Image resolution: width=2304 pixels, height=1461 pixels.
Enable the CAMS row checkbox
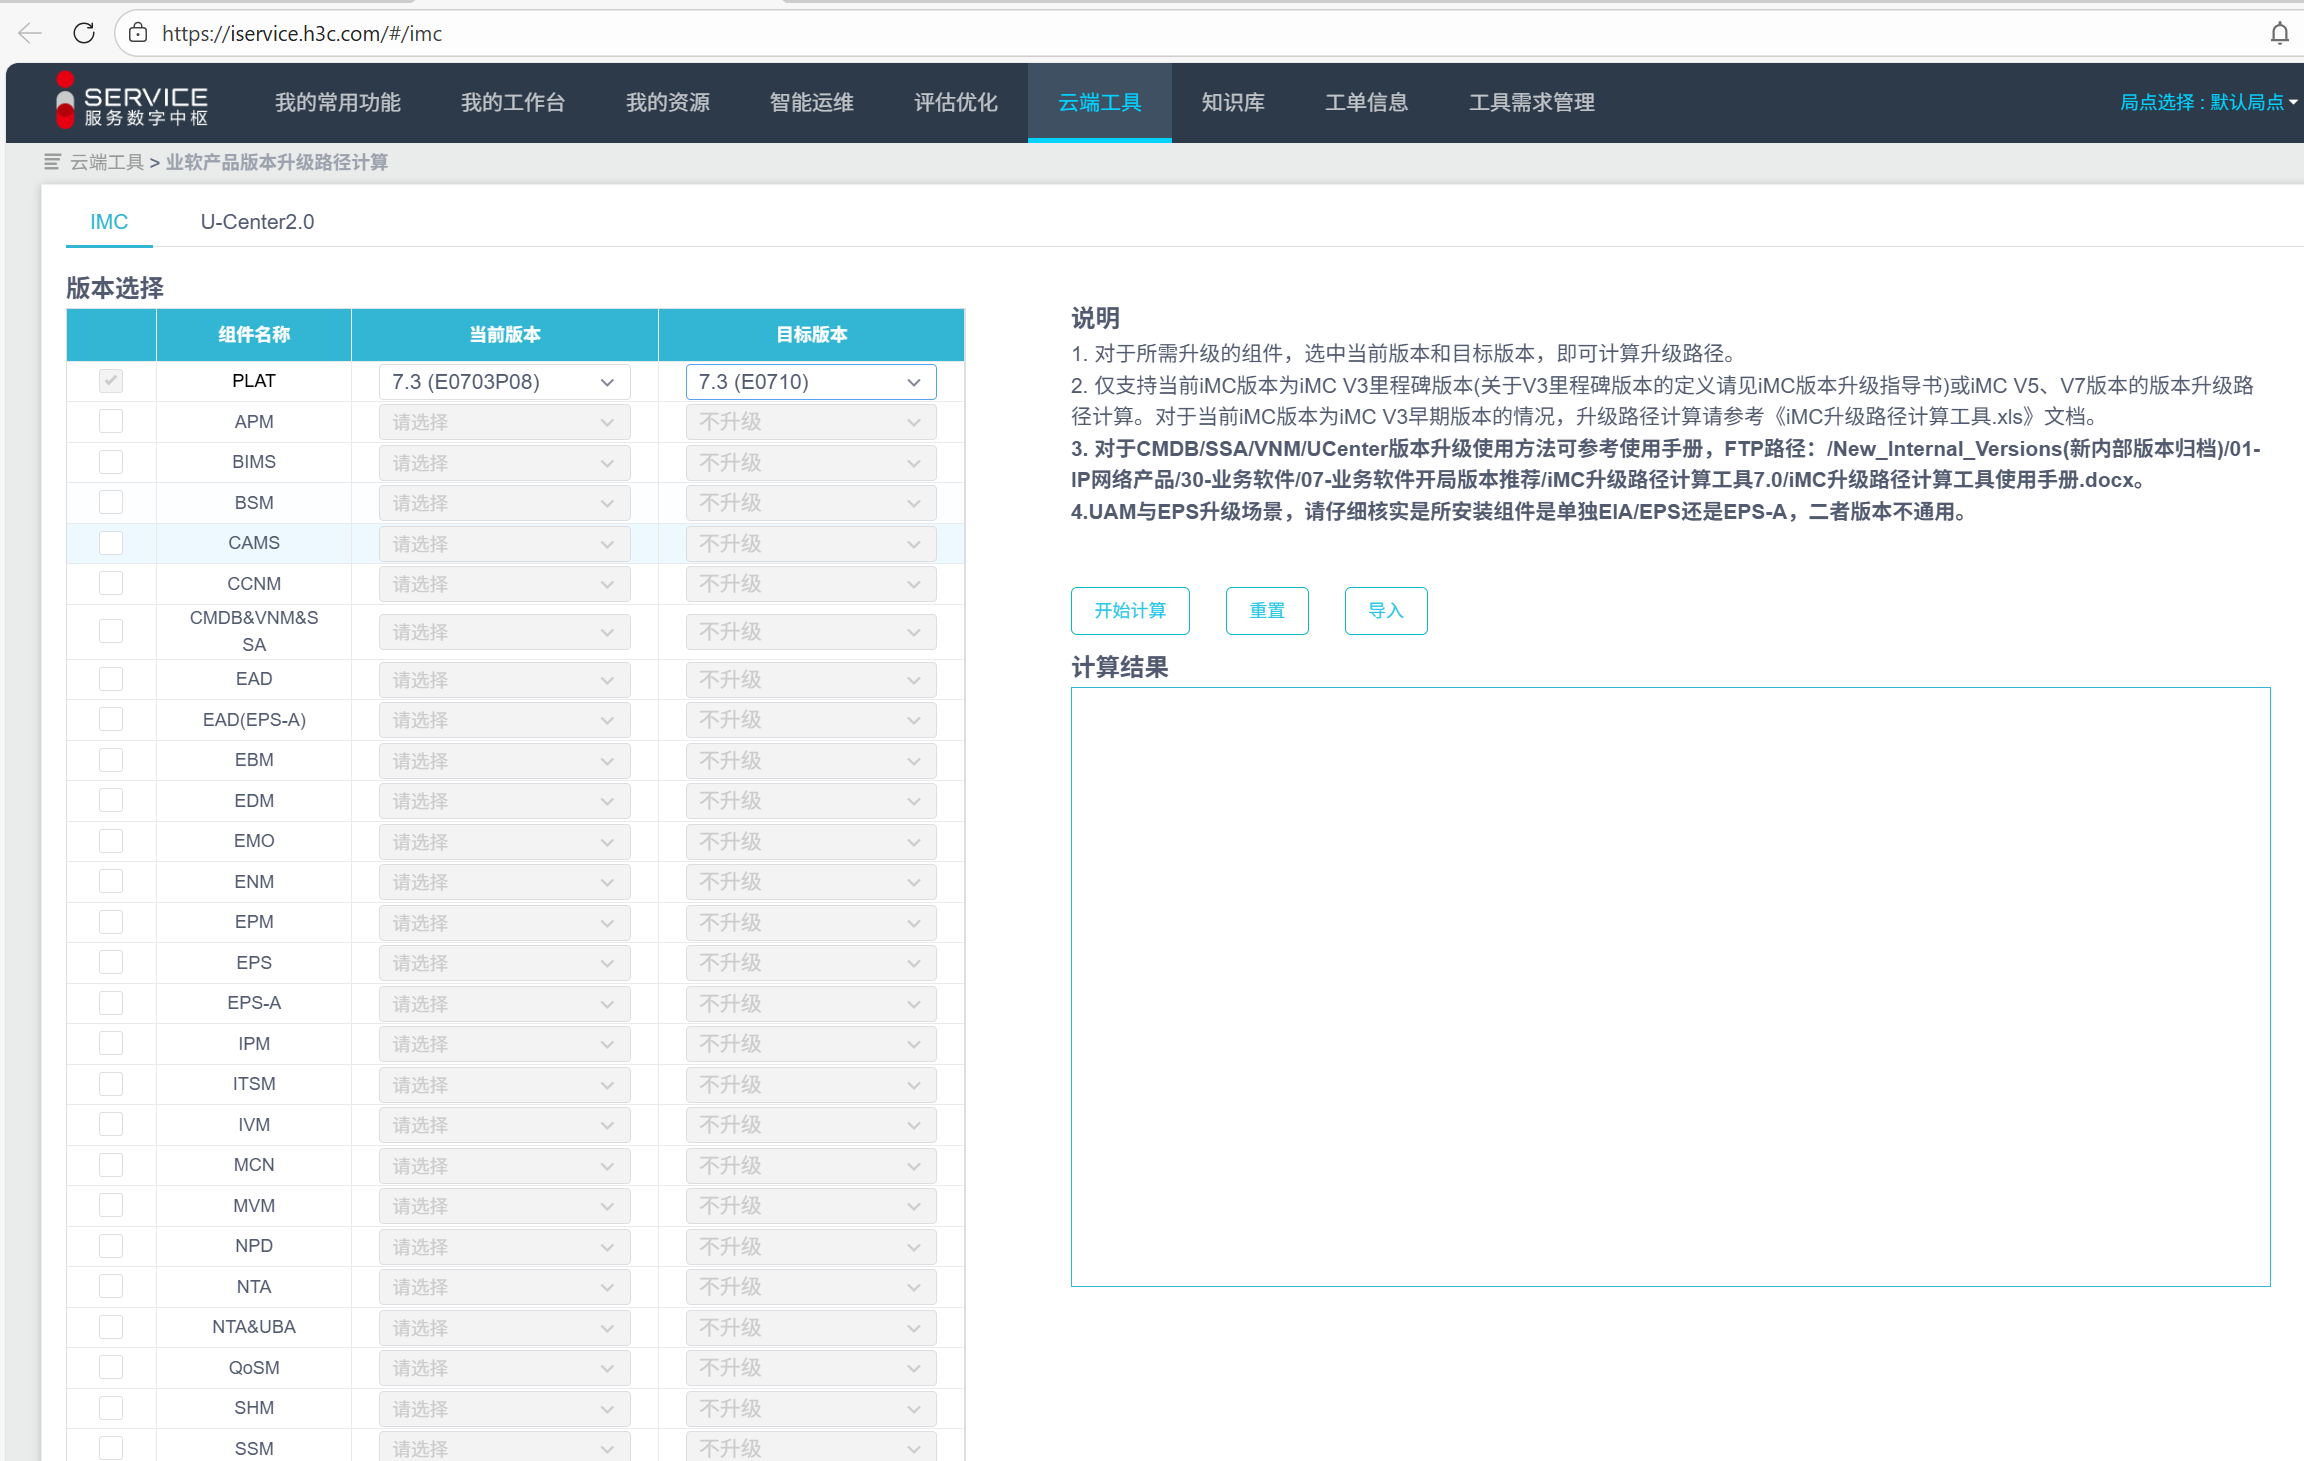point(111,542)
